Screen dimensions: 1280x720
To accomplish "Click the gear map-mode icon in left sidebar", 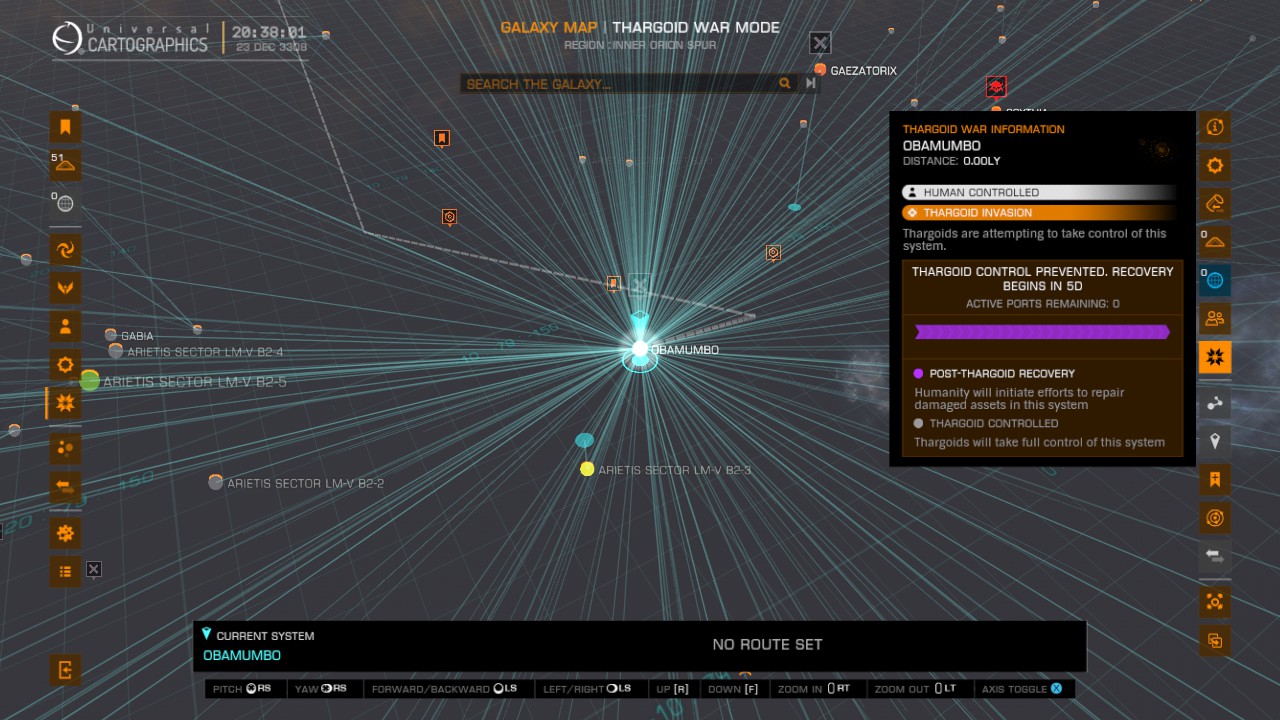I will coord(65,365).
